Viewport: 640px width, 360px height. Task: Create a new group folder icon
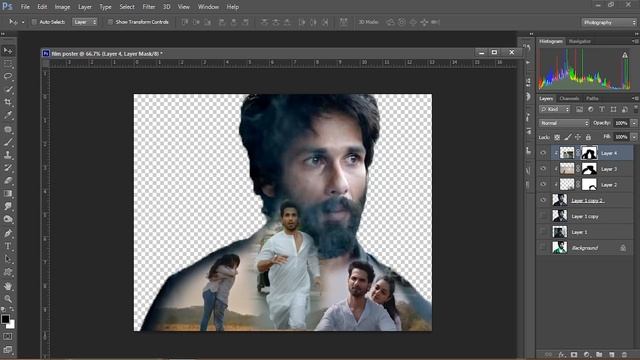[599, 355]
